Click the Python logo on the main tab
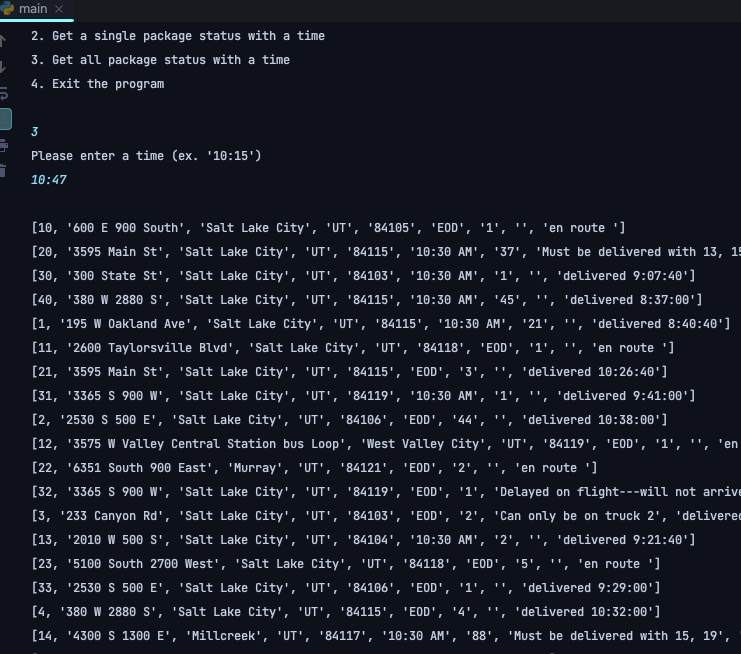 [7, 9]
